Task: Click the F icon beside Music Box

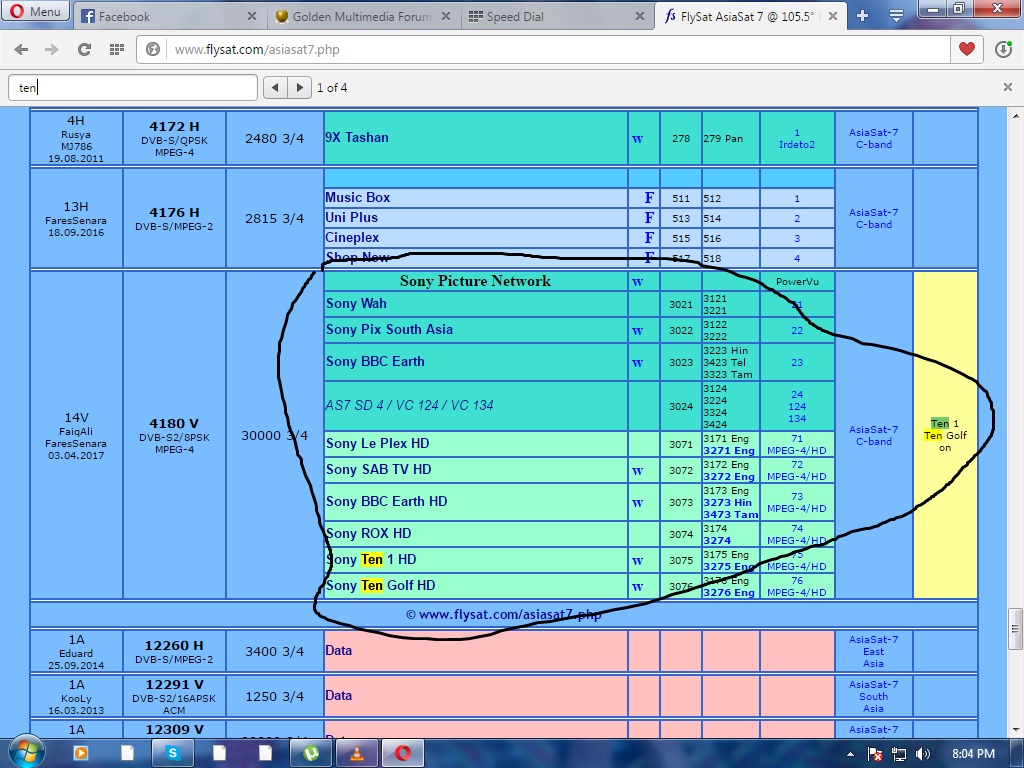Action: point(649,198)
